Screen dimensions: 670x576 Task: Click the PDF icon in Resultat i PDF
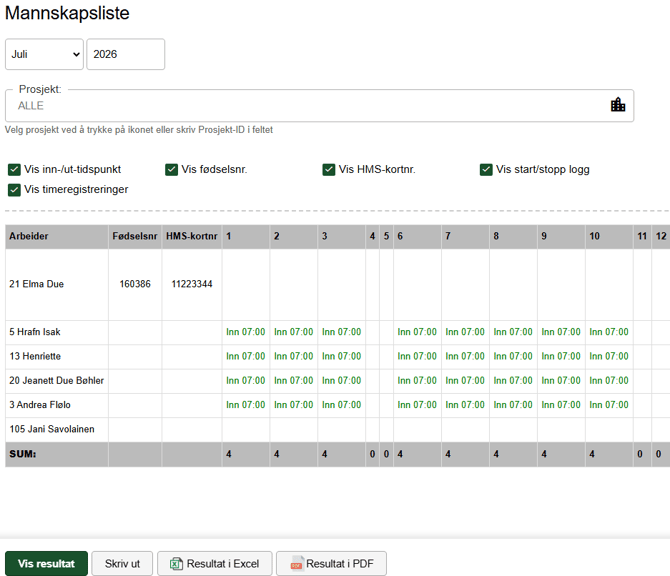pos(297,564)
